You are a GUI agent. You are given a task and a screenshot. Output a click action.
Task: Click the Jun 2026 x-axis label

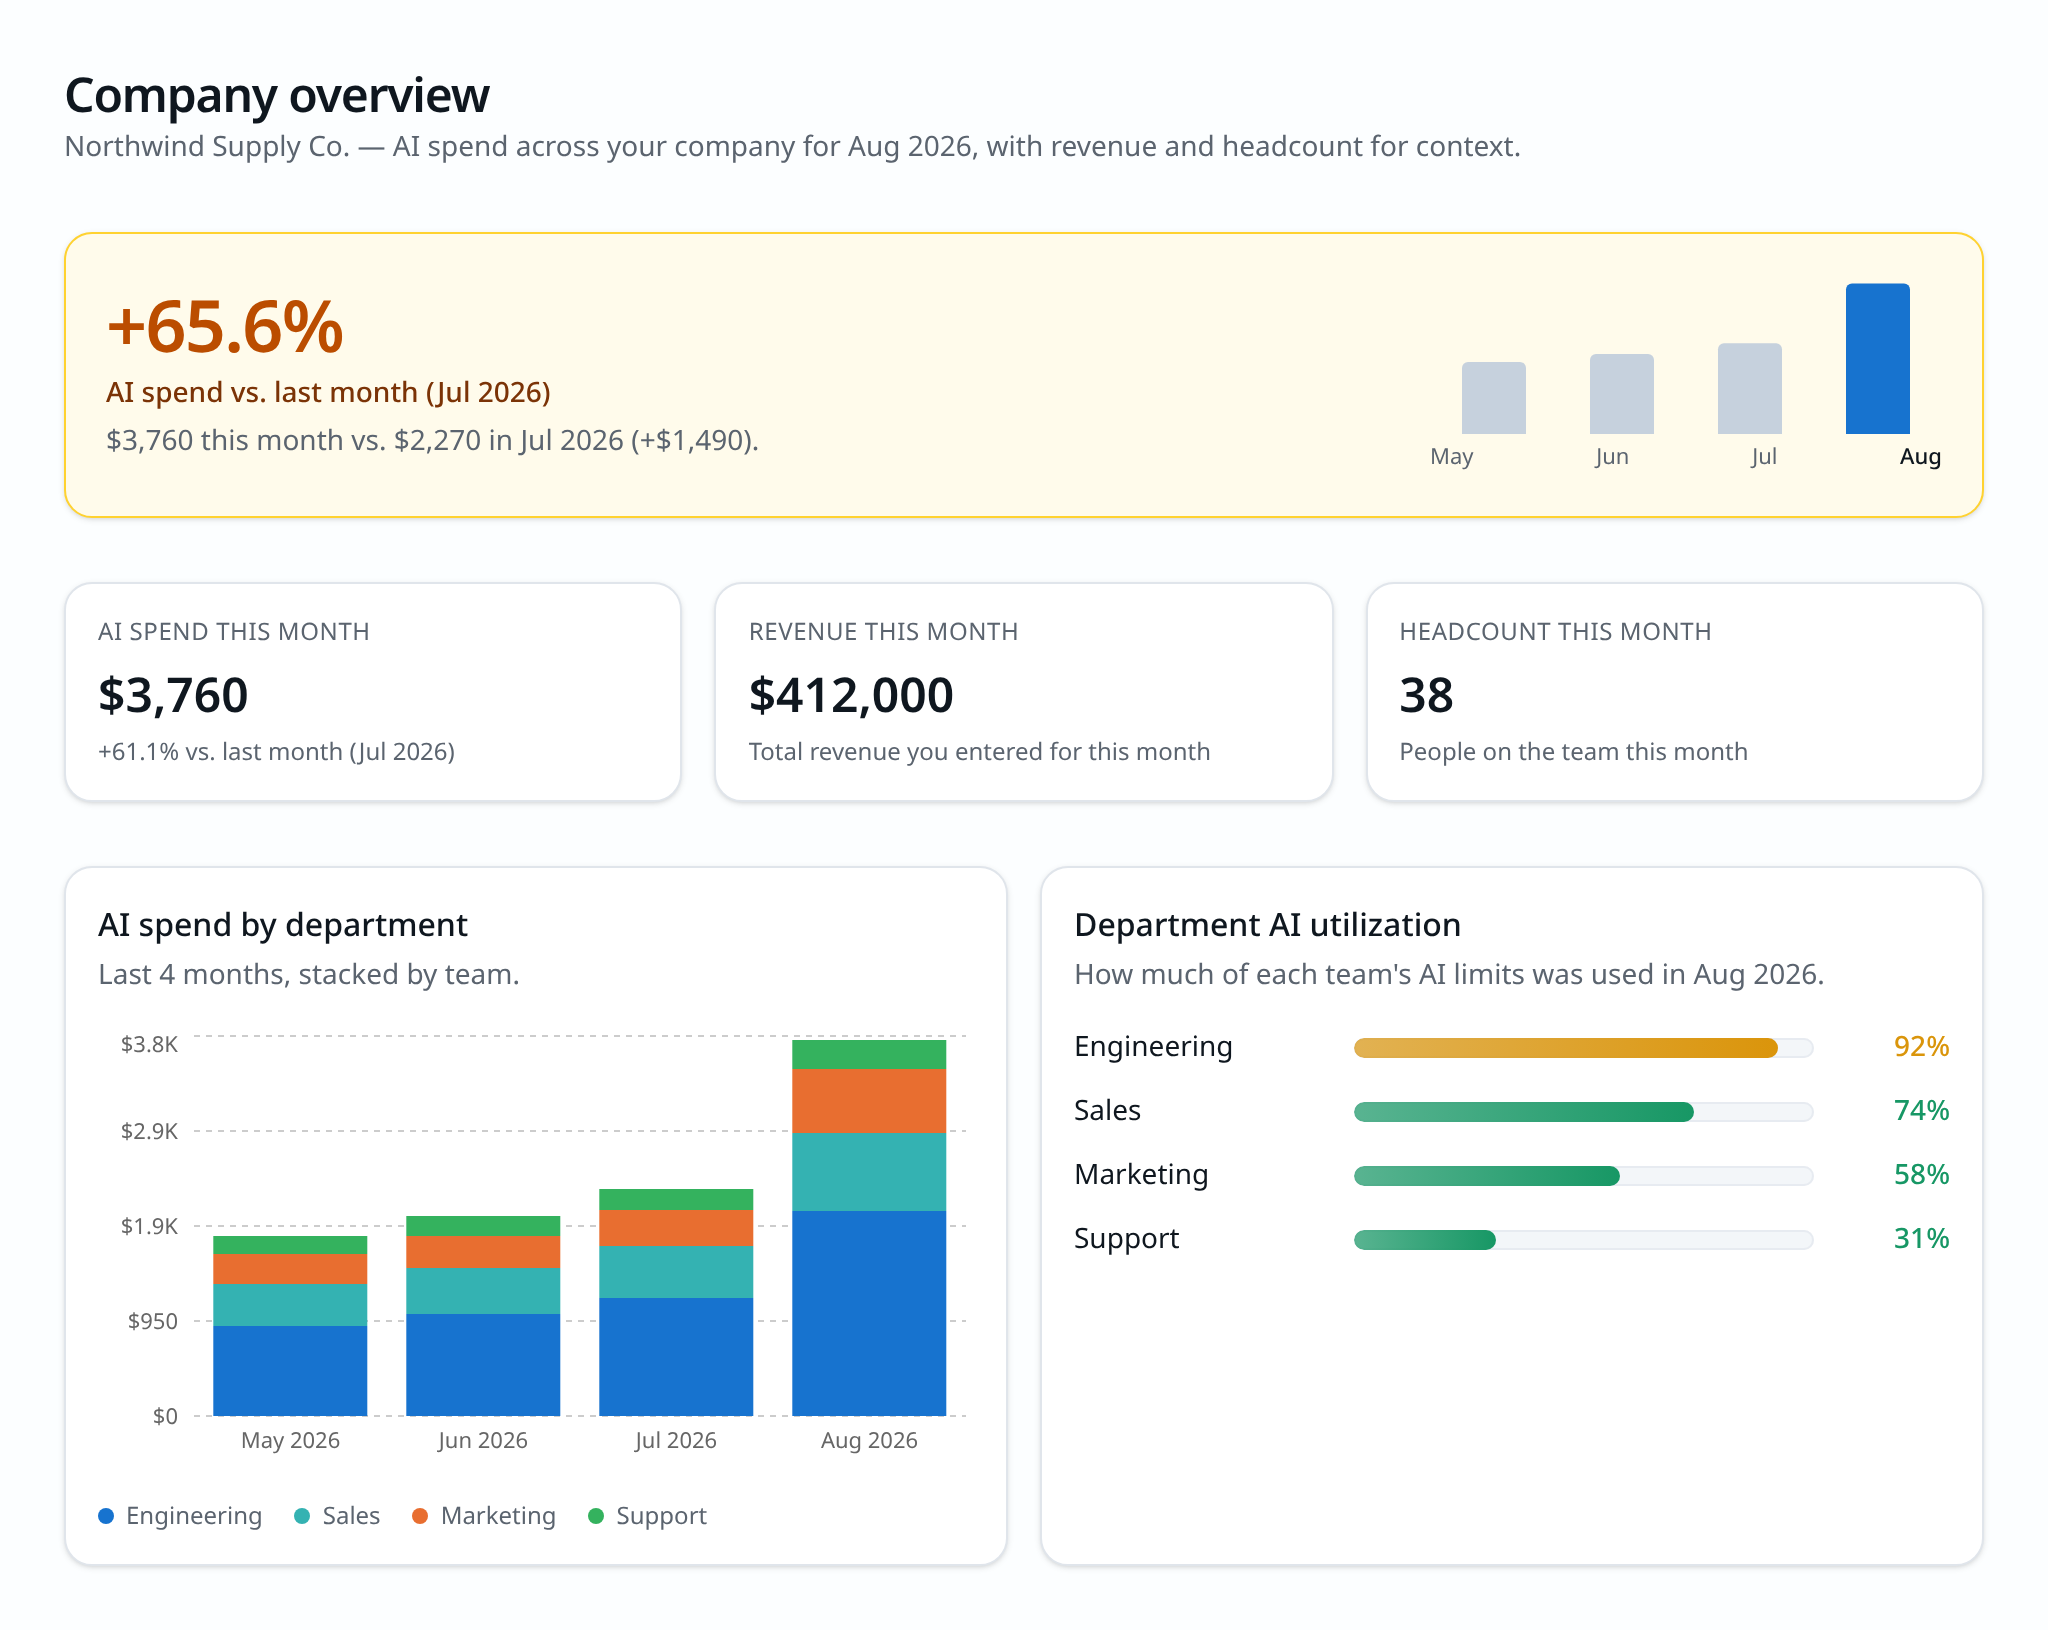point(483,1441)
